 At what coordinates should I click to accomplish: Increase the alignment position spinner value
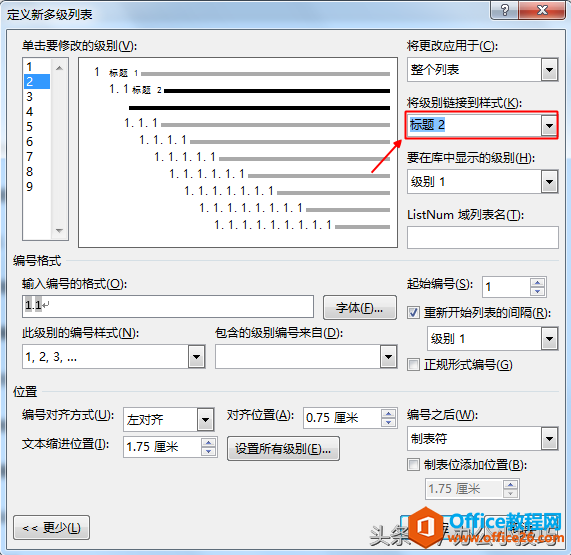(389, 414)
